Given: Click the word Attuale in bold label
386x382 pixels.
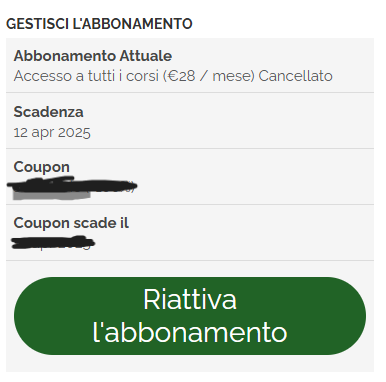Looking at the screenshot, I should [146, 56].
